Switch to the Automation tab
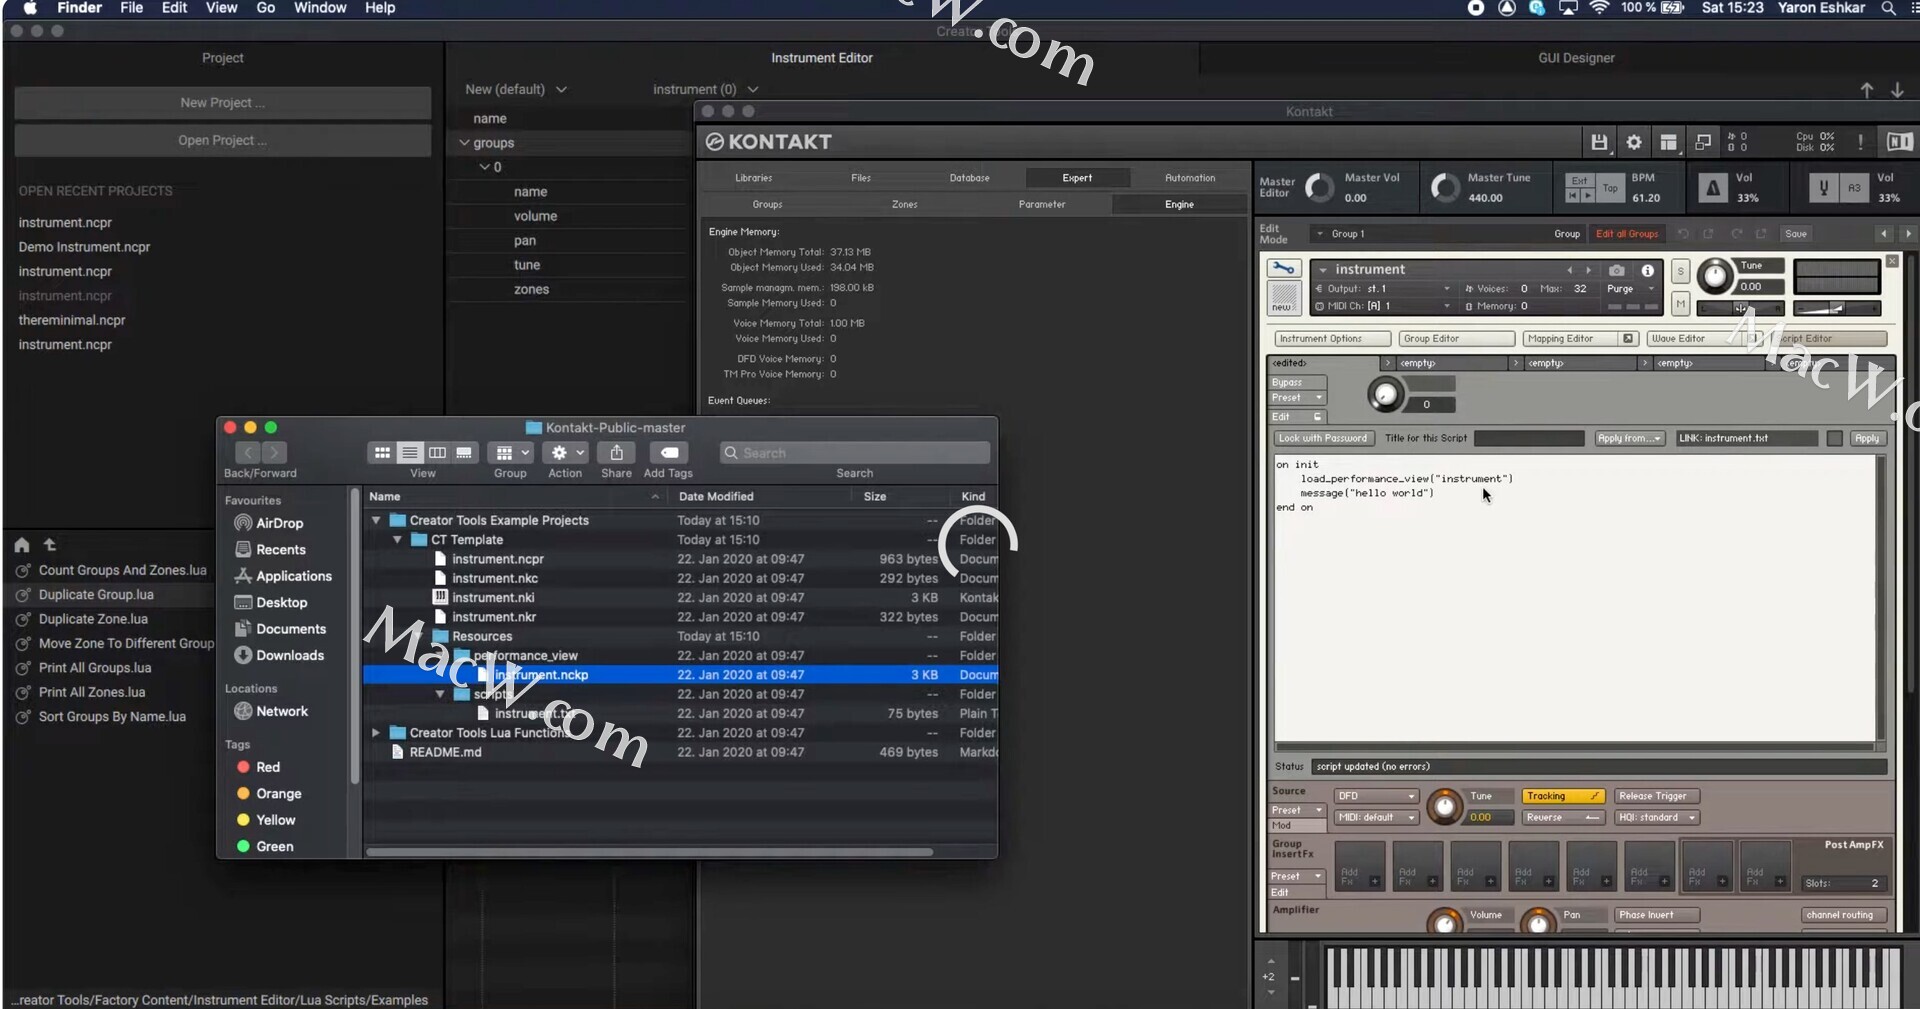This screenshot has height=1009, width=1920. [x=1190, y=178]
